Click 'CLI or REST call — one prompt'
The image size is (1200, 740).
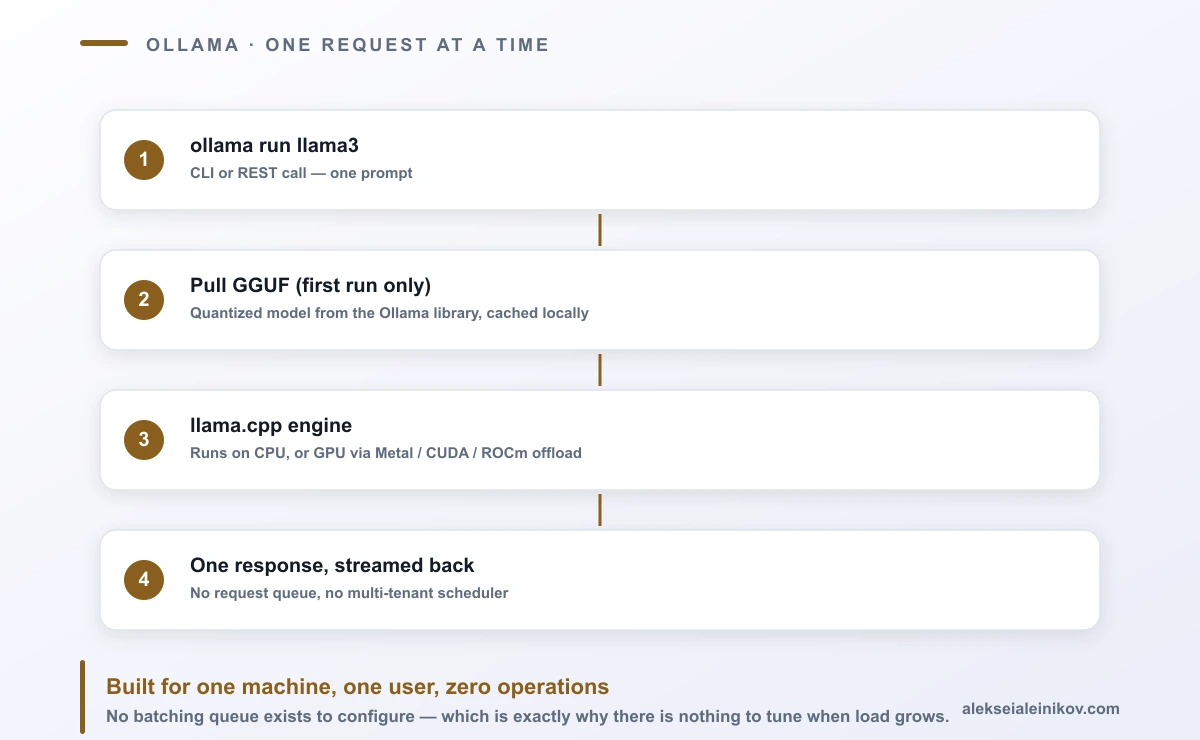click(x=301, y=173)
